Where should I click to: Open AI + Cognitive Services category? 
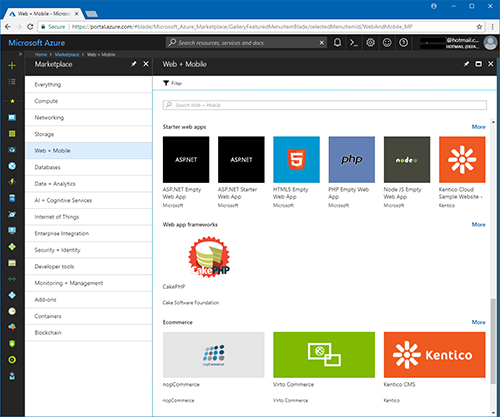89,200
